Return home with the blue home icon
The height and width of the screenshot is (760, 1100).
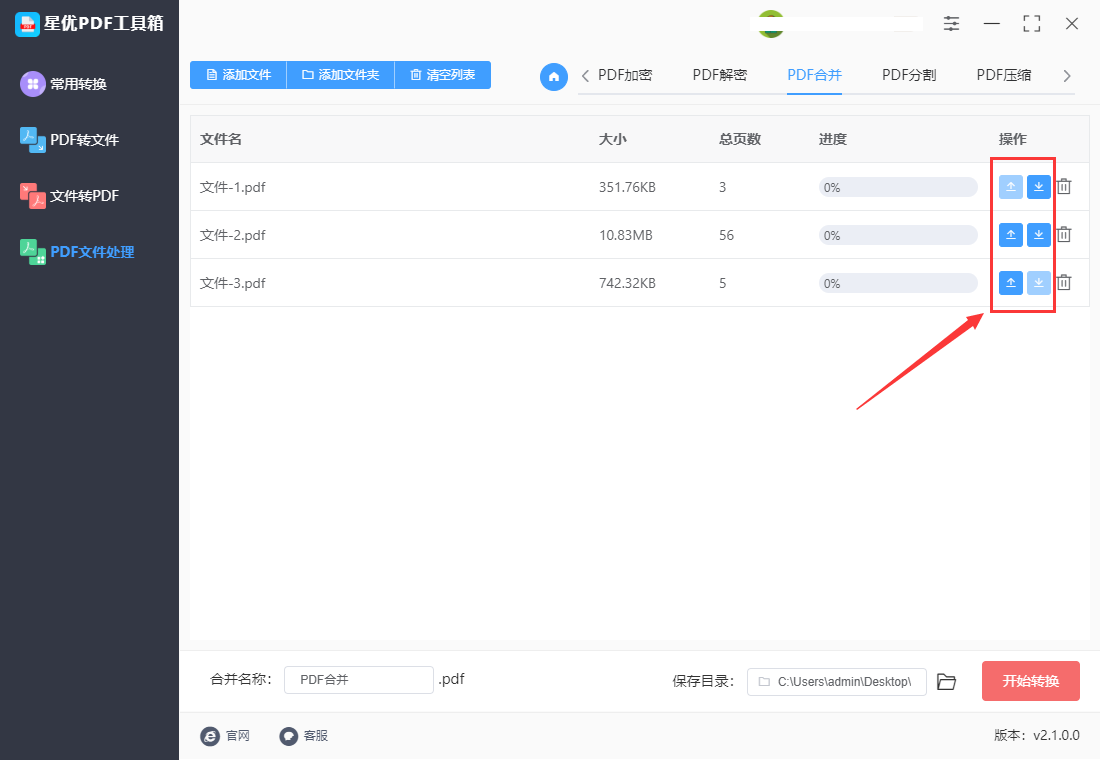tap(554, 76)
